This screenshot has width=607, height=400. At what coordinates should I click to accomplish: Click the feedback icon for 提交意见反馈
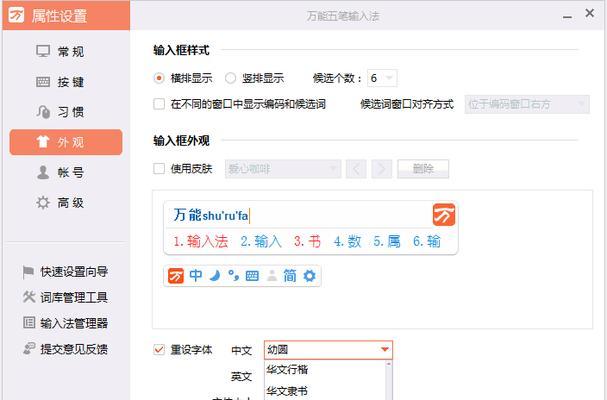(29, 348)
